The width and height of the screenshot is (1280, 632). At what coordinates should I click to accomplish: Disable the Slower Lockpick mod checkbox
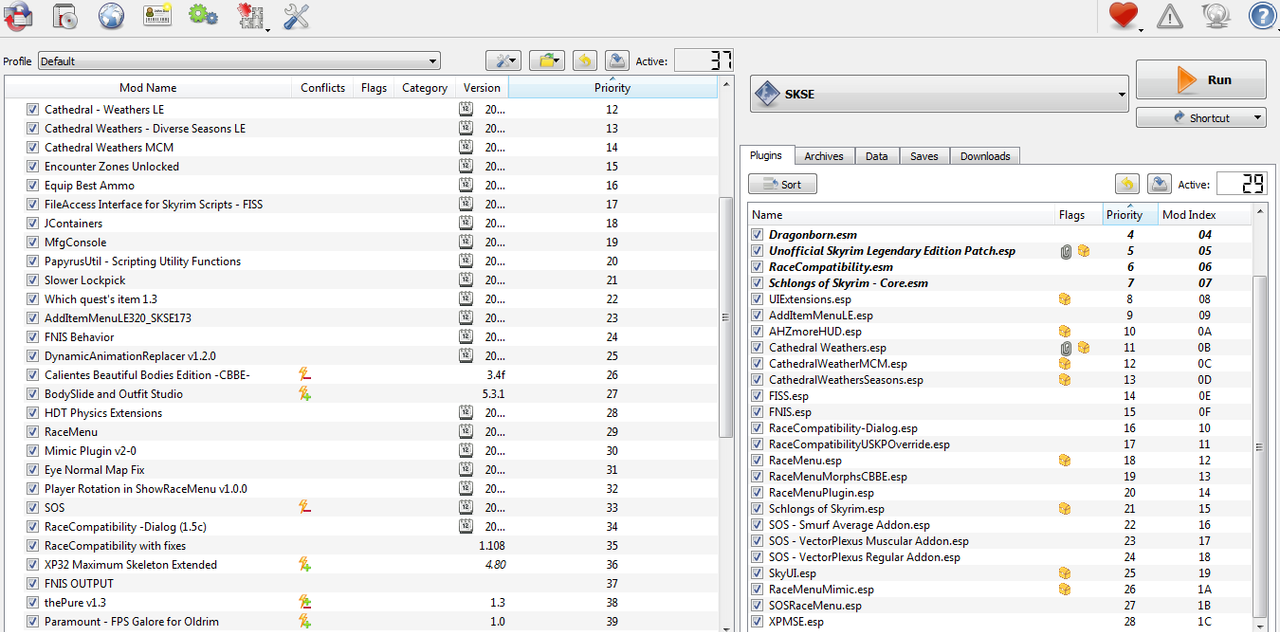pyautogui.click(x=33, y=281)
